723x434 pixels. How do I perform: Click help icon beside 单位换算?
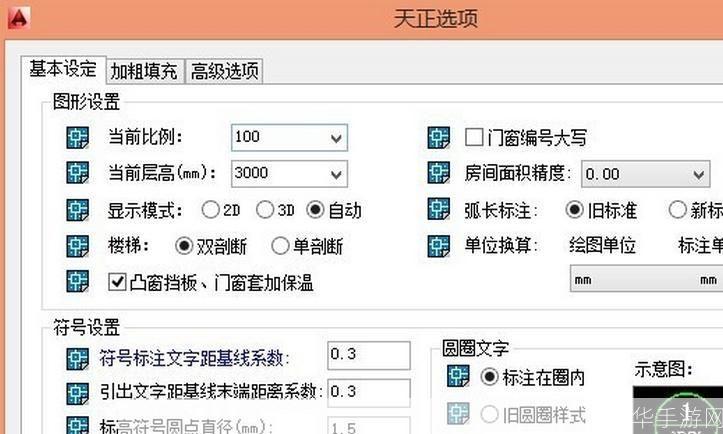[x=439, y=246]
